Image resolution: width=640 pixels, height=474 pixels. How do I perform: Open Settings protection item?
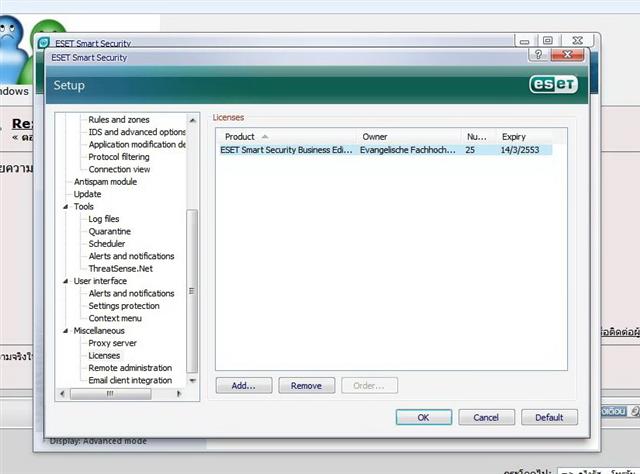pos(124,306)
